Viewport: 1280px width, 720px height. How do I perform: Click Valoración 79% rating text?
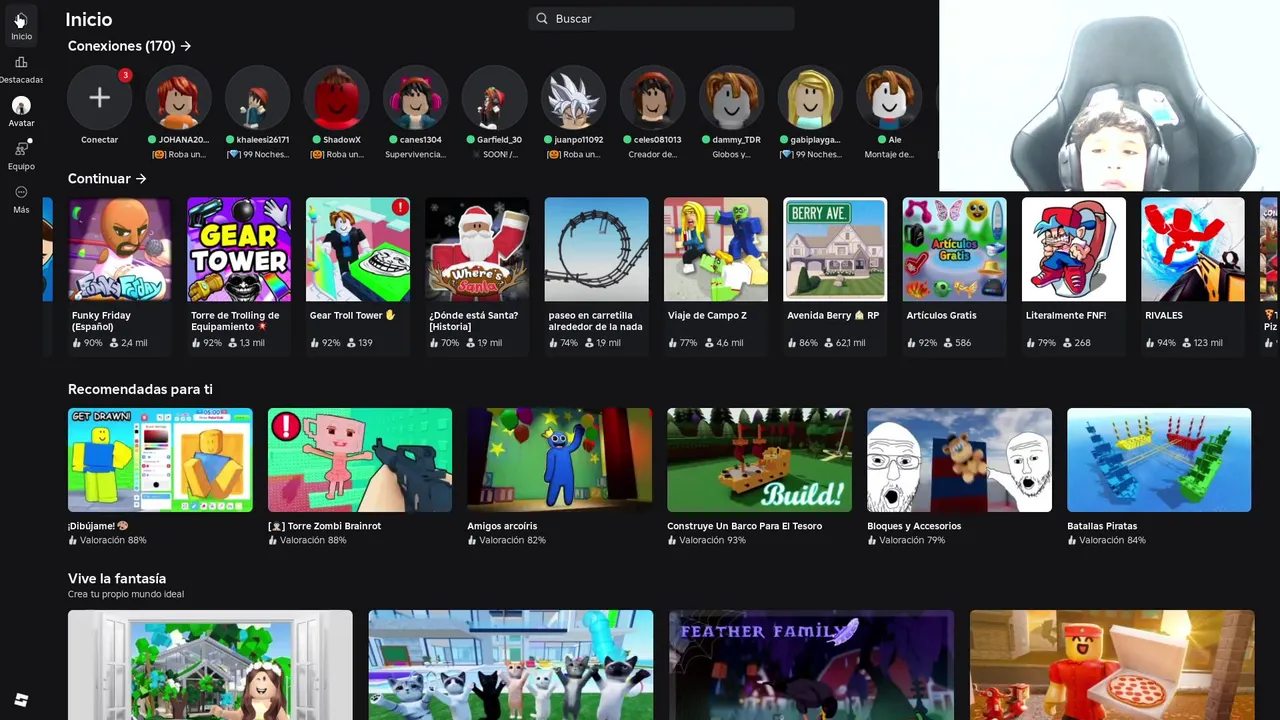tap(912, 540)
